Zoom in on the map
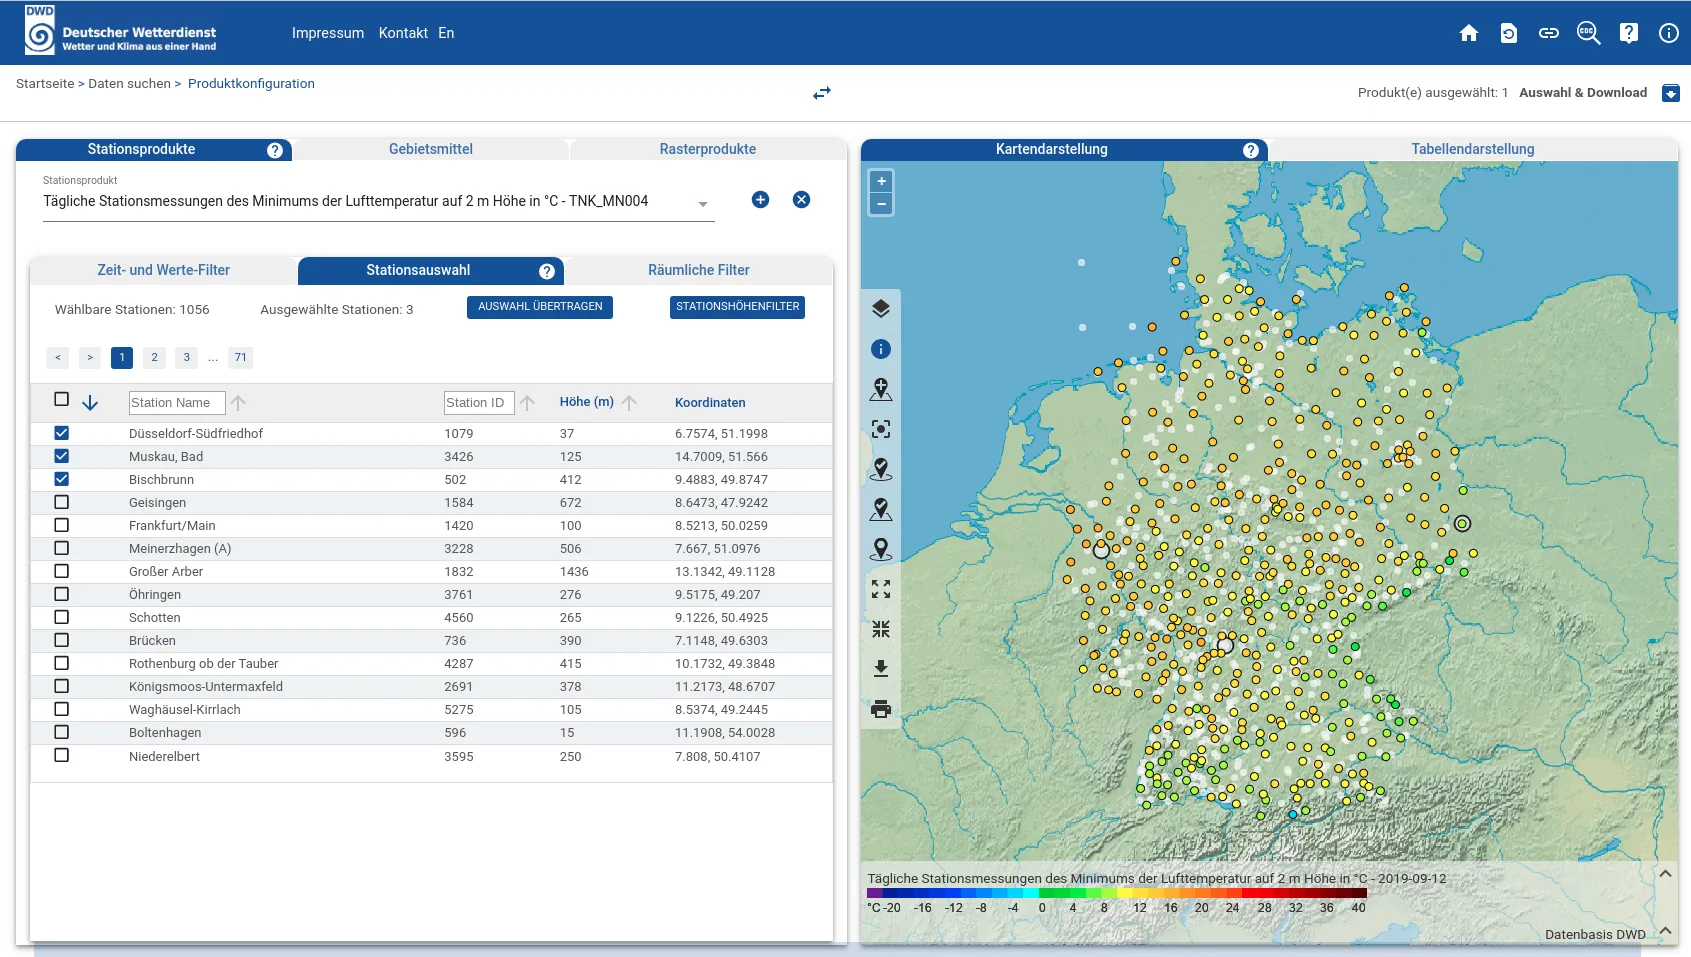 point(881,182)
